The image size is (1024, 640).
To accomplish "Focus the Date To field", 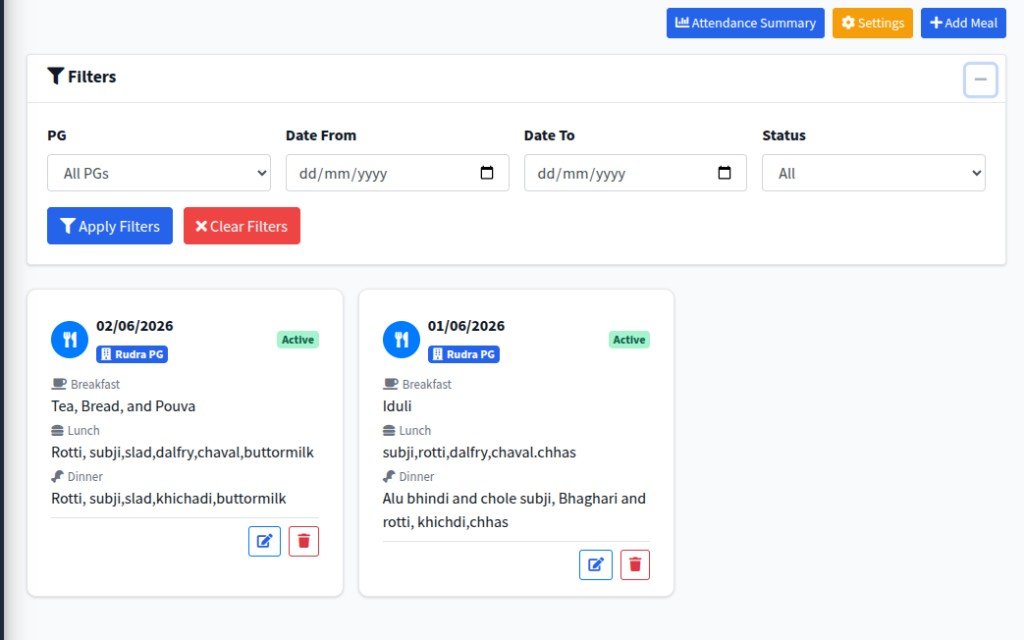I will point(635,173).
